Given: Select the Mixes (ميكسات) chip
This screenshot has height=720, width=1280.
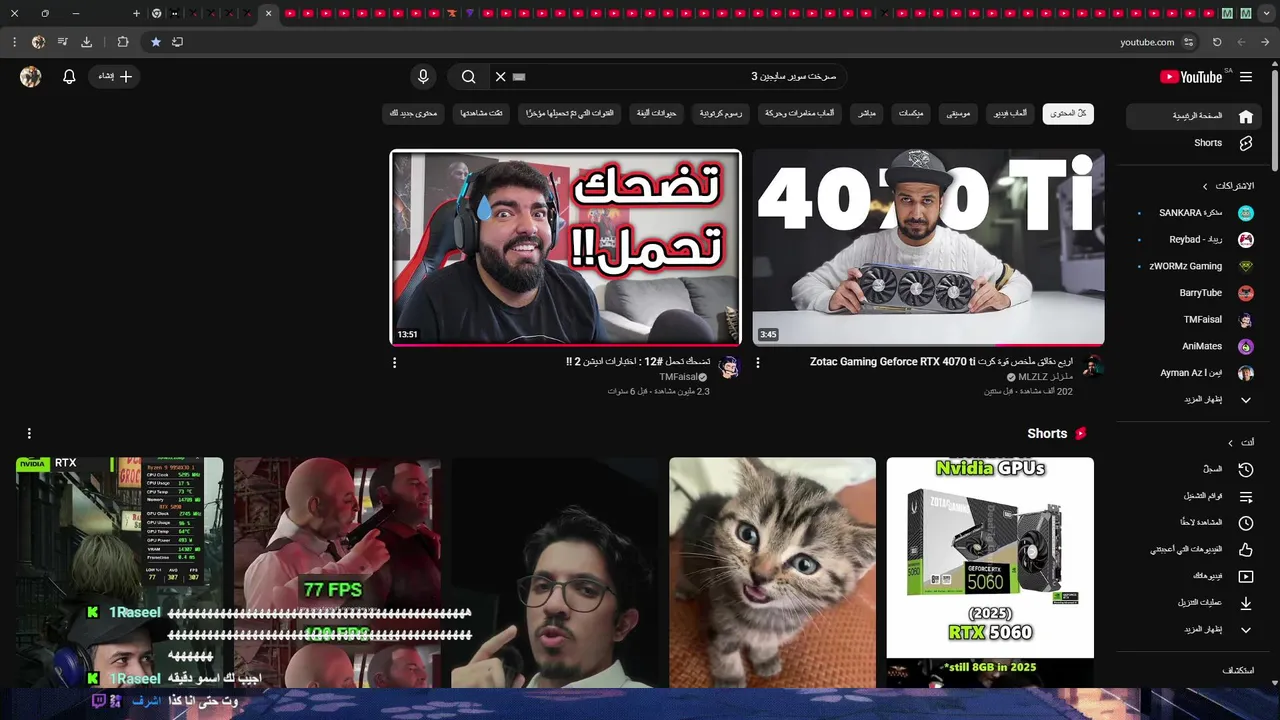Looking at the screenshot, I should (x=911, y=114).
